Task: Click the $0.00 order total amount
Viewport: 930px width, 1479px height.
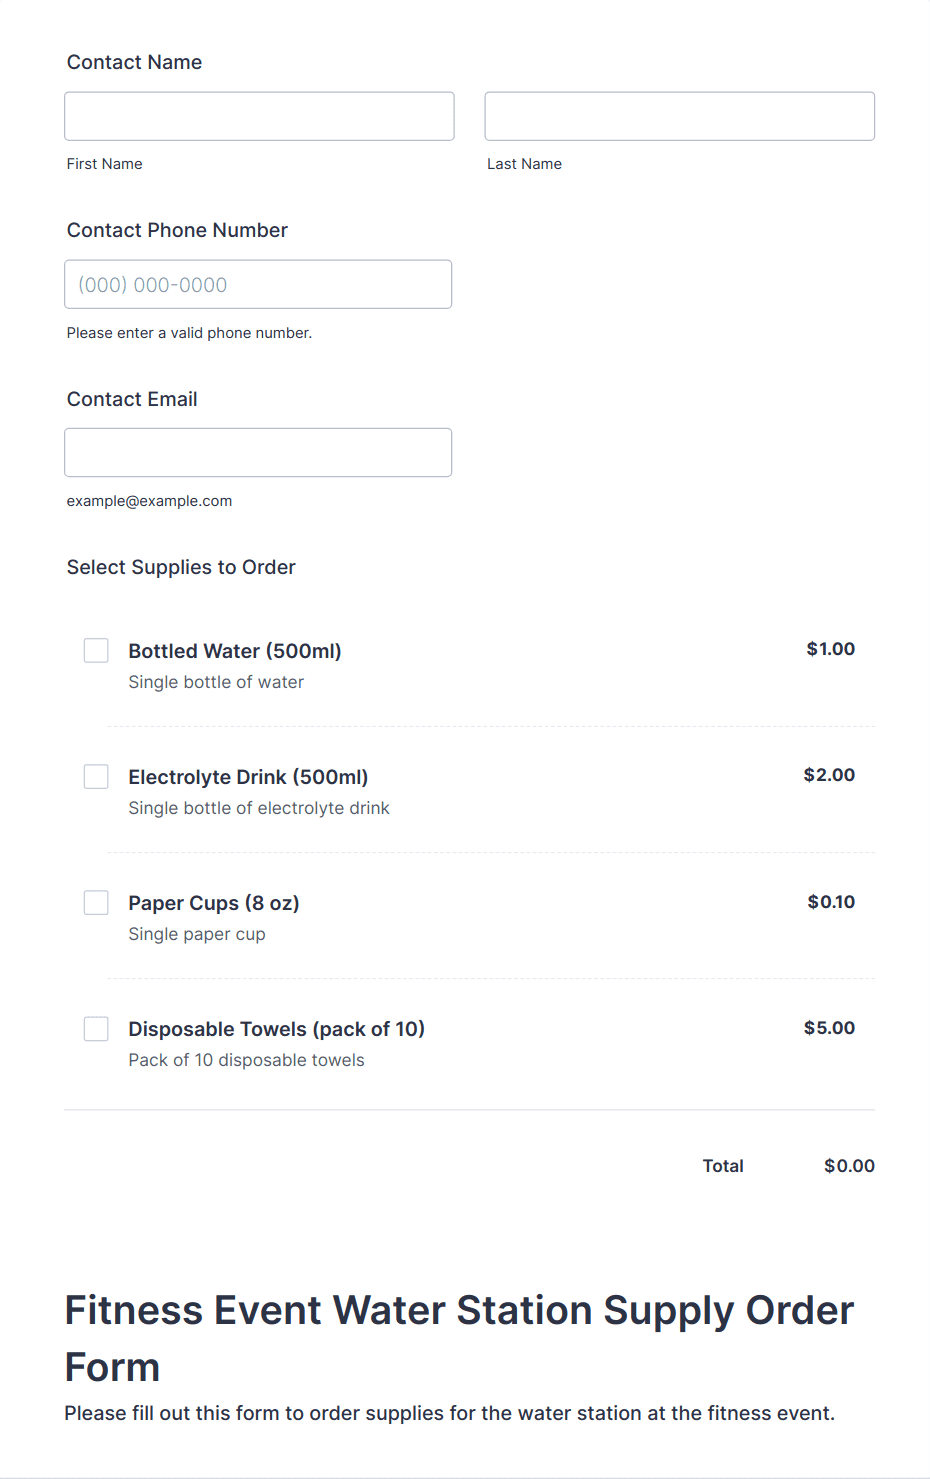Action: click(849, 1166)
